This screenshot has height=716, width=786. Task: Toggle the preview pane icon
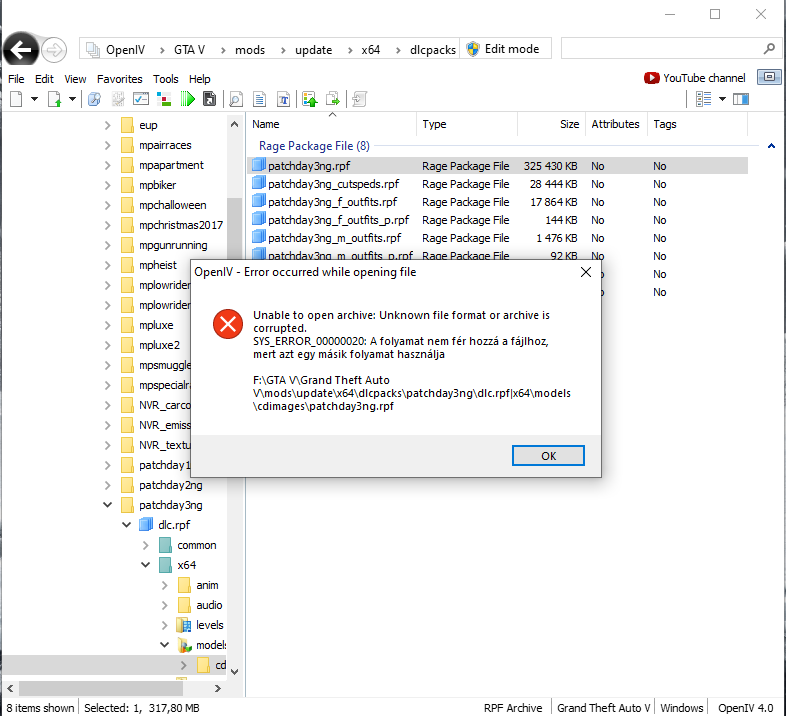click(741, 99)
